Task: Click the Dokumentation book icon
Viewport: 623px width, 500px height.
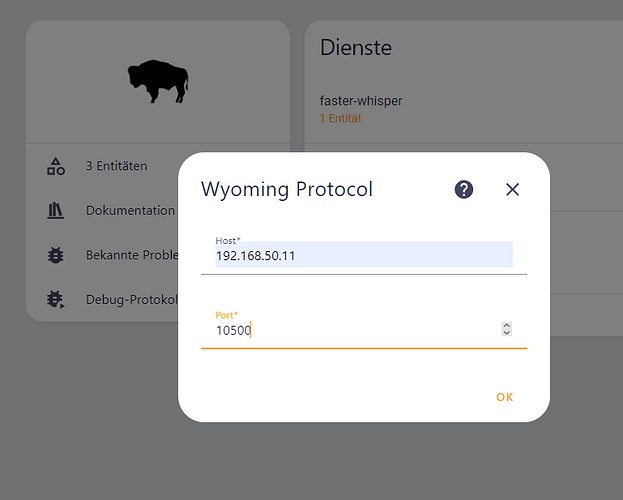Action: [56, 211]
